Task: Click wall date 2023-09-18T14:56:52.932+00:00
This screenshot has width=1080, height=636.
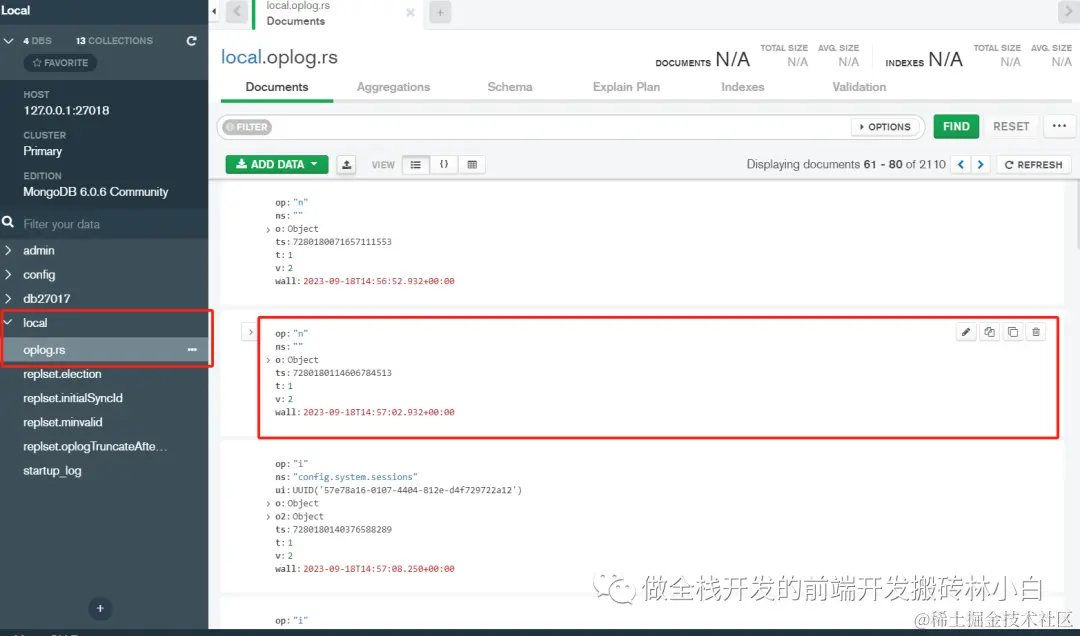Action: tap(379, 281)
